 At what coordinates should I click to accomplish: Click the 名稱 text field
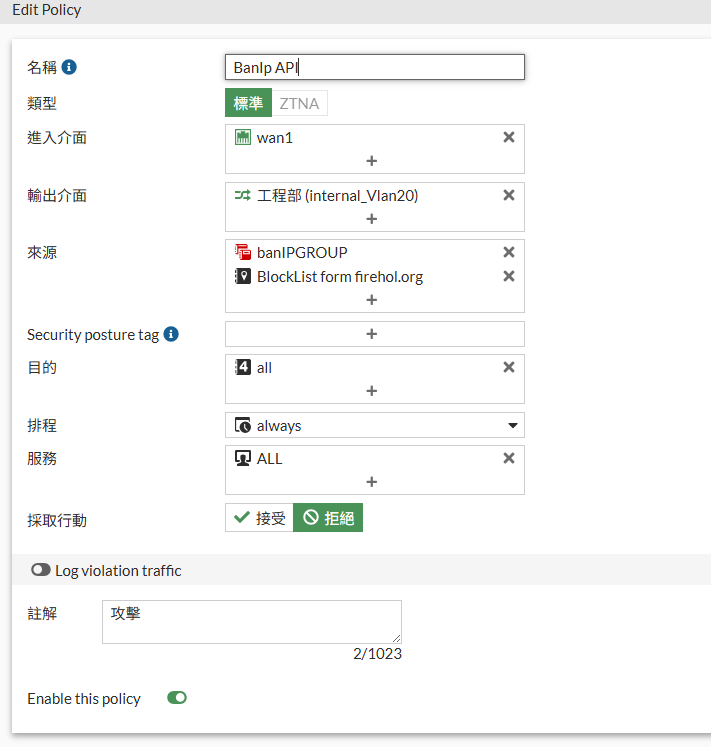374,67
